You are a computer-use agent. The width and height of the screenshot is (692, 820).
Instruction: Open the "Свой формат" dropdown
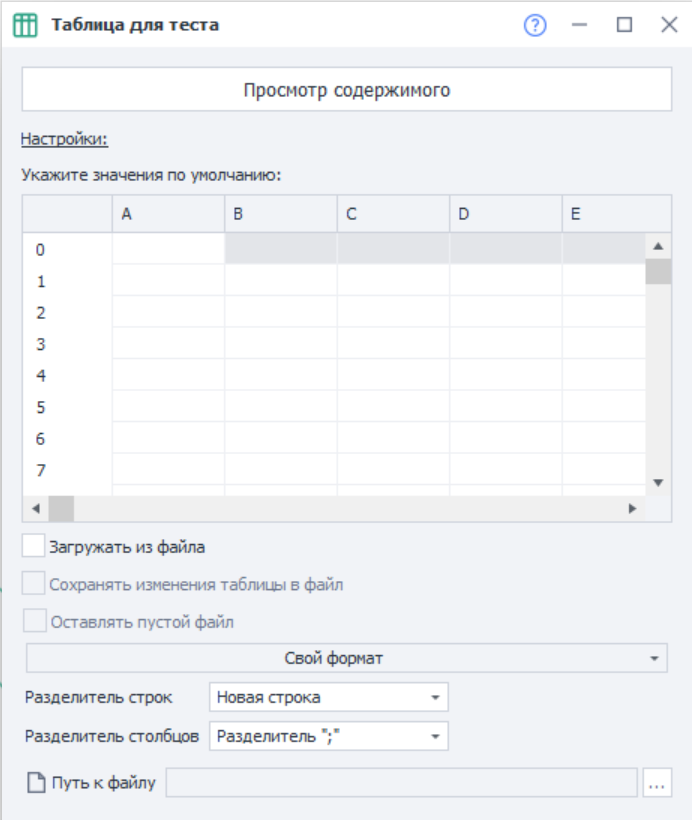pyautogui.click(x=346, y=656)
